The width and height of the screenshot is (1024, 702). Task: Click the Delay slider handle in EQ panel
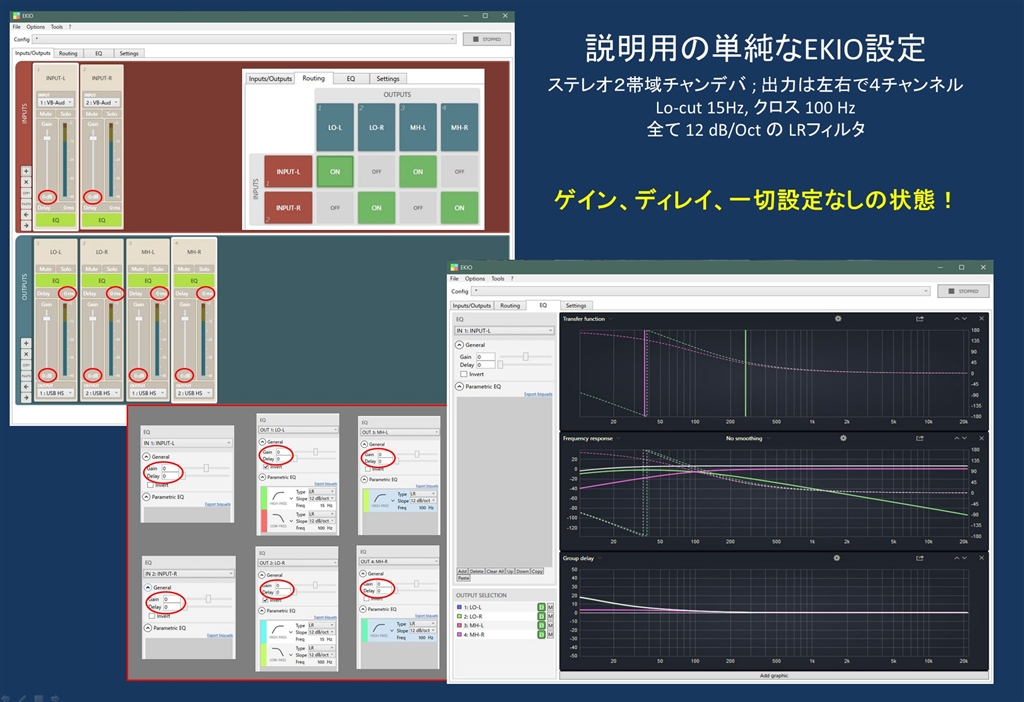point(500,365)
